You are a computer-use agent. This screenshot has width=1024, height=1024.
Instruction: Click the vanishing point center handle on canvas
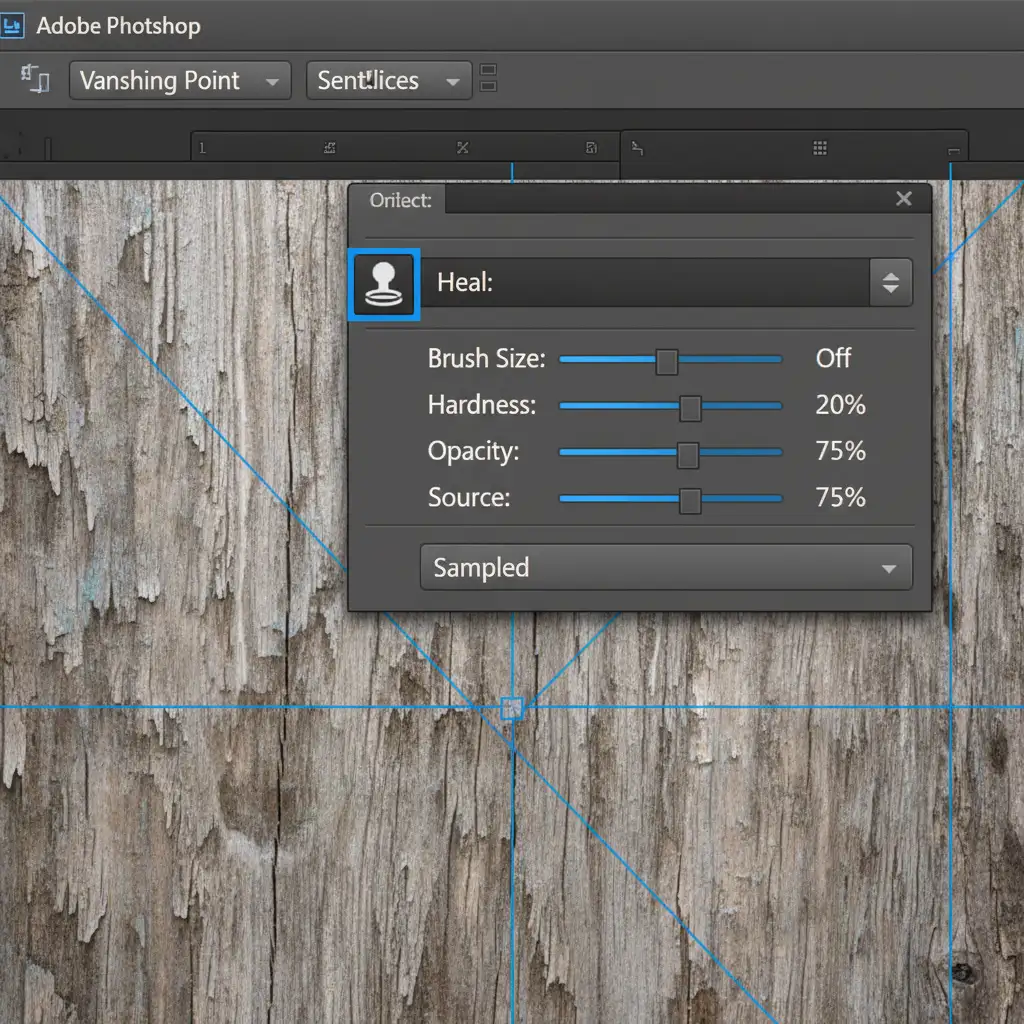coord(512,708)
